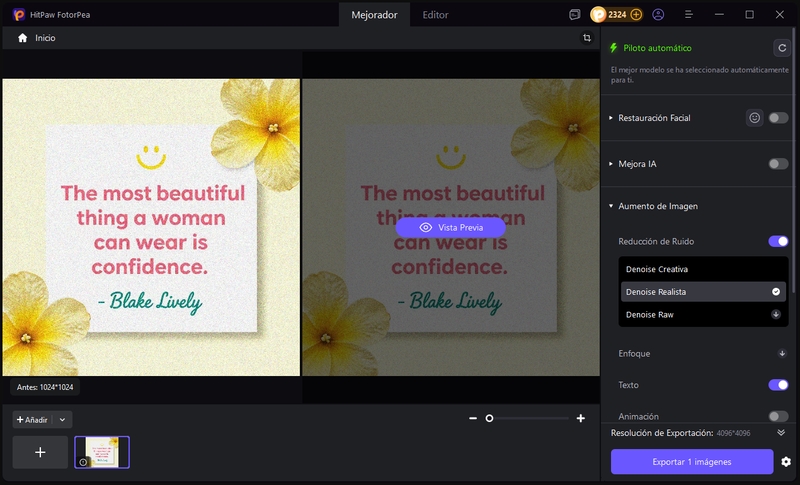Open the Añadir dropdown arrow

click(62, 420)
